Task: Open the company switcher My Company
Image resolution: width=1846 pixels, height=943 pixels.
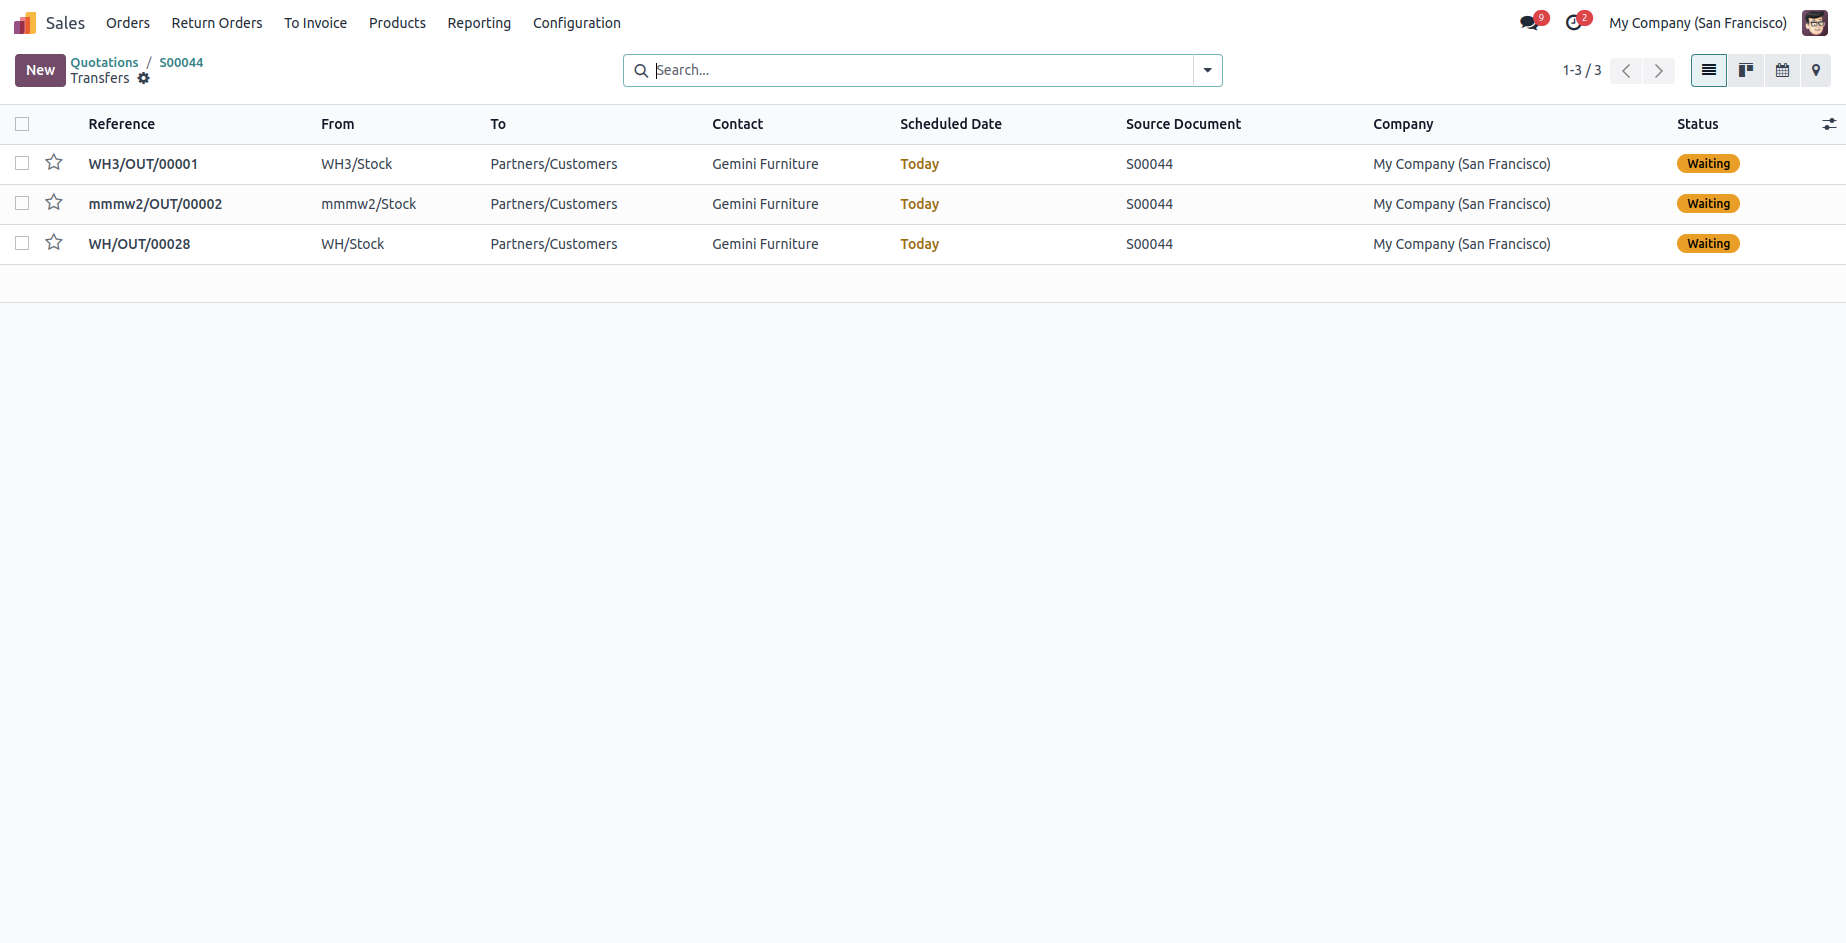Action: [1697, 23]
